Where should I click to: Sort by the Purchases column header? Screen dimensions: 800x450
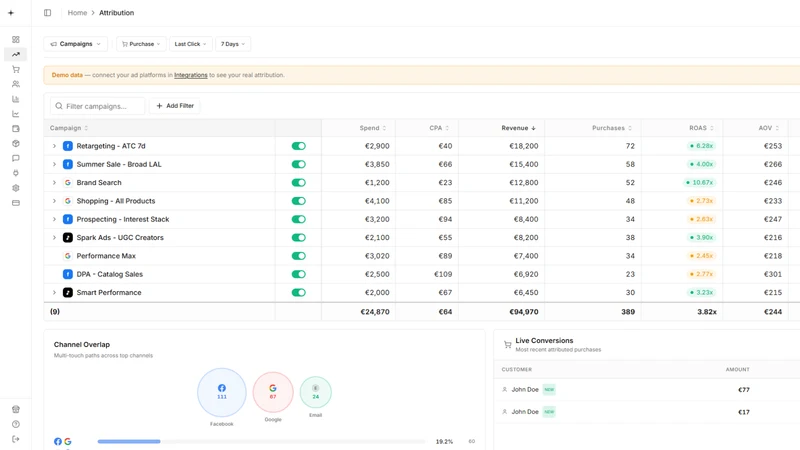(x=612, y=128)
